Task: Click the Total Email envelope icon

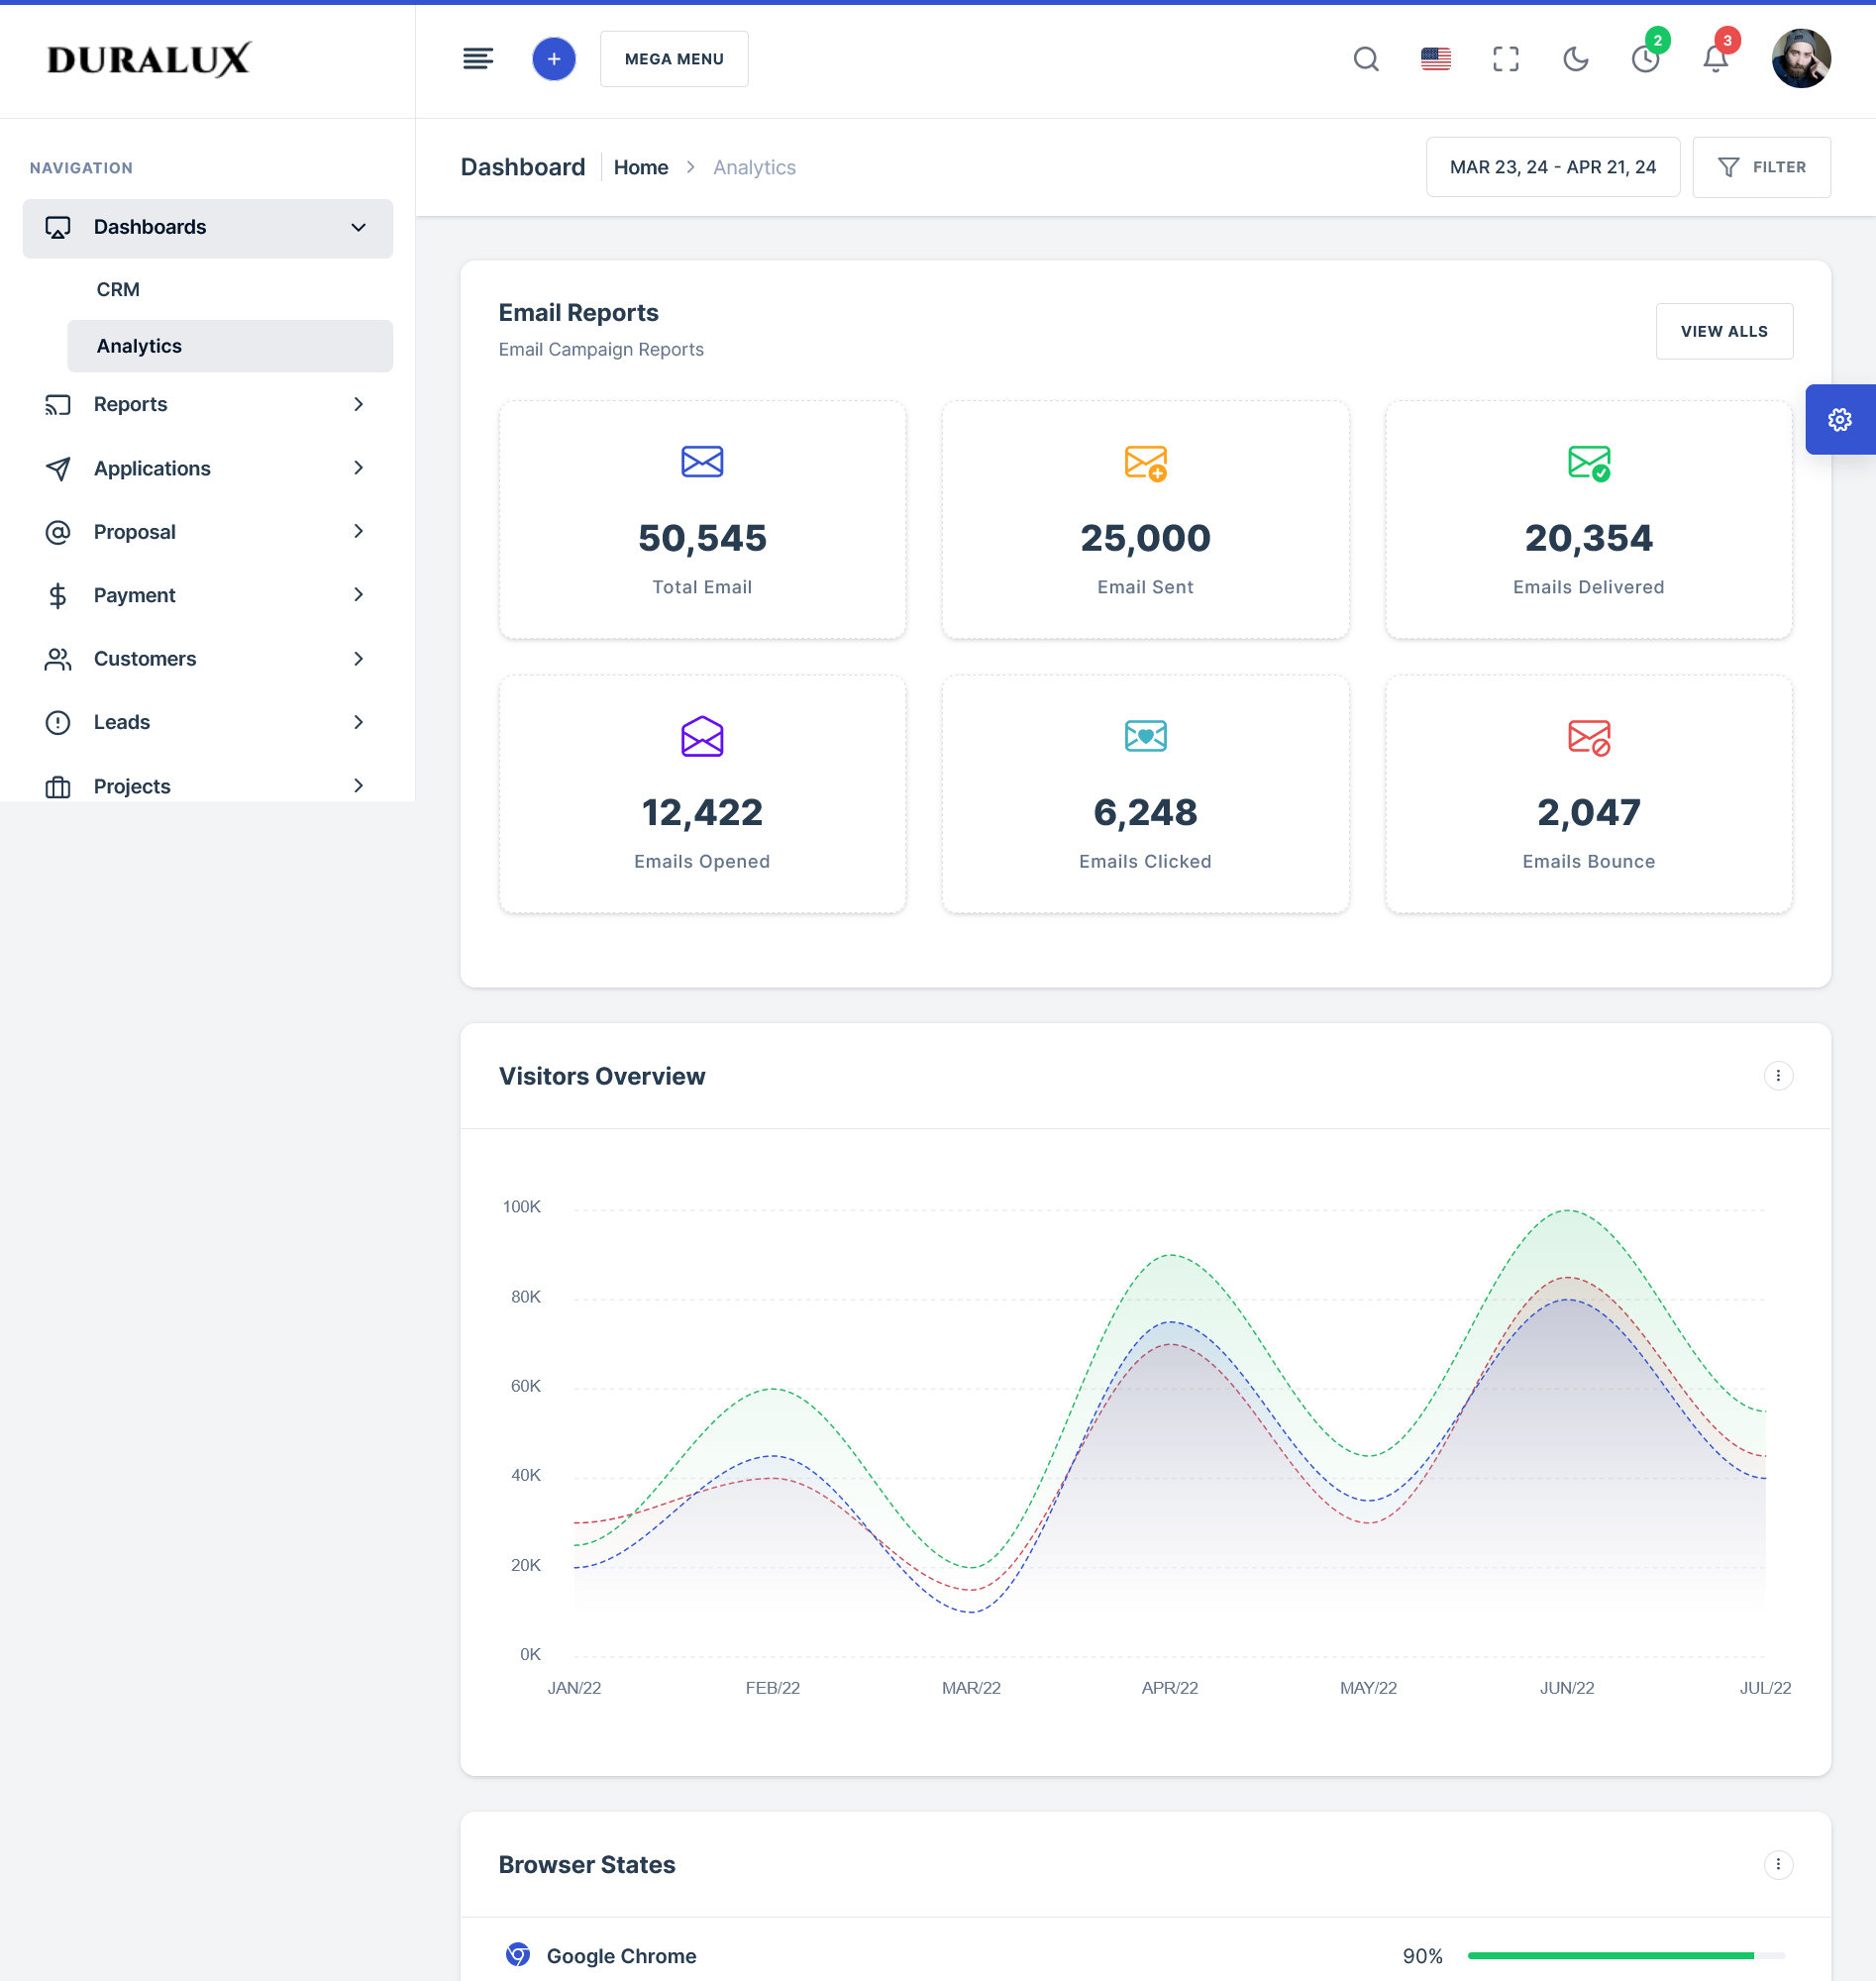Action: coord(702,461)
